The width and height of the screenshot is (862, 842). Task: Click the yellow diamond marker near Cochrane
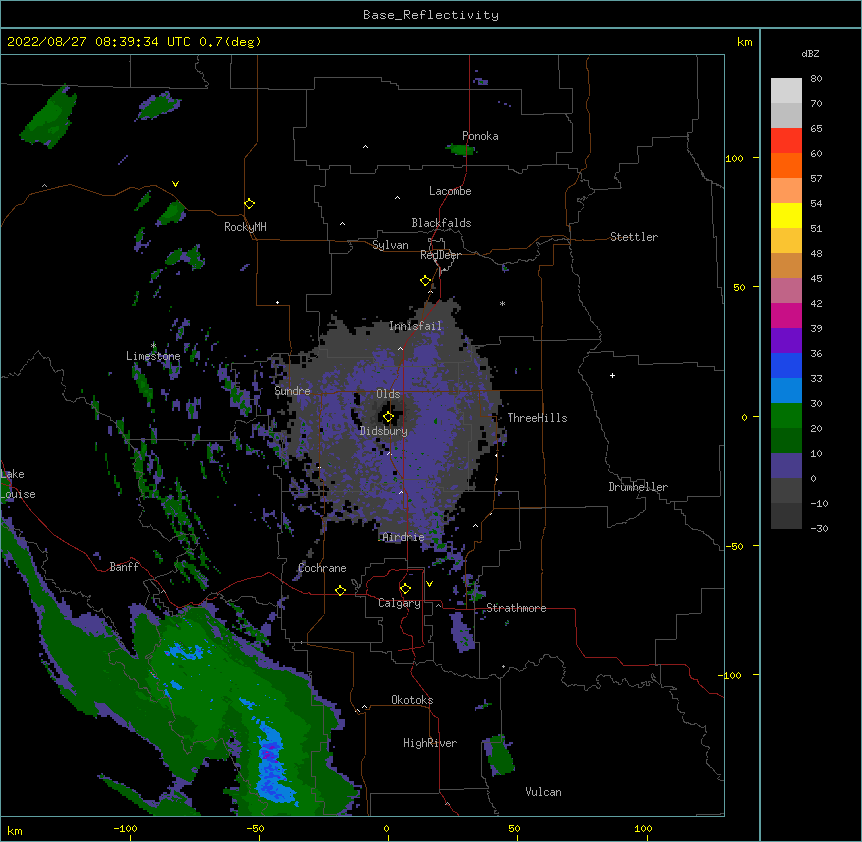[340, 590]
